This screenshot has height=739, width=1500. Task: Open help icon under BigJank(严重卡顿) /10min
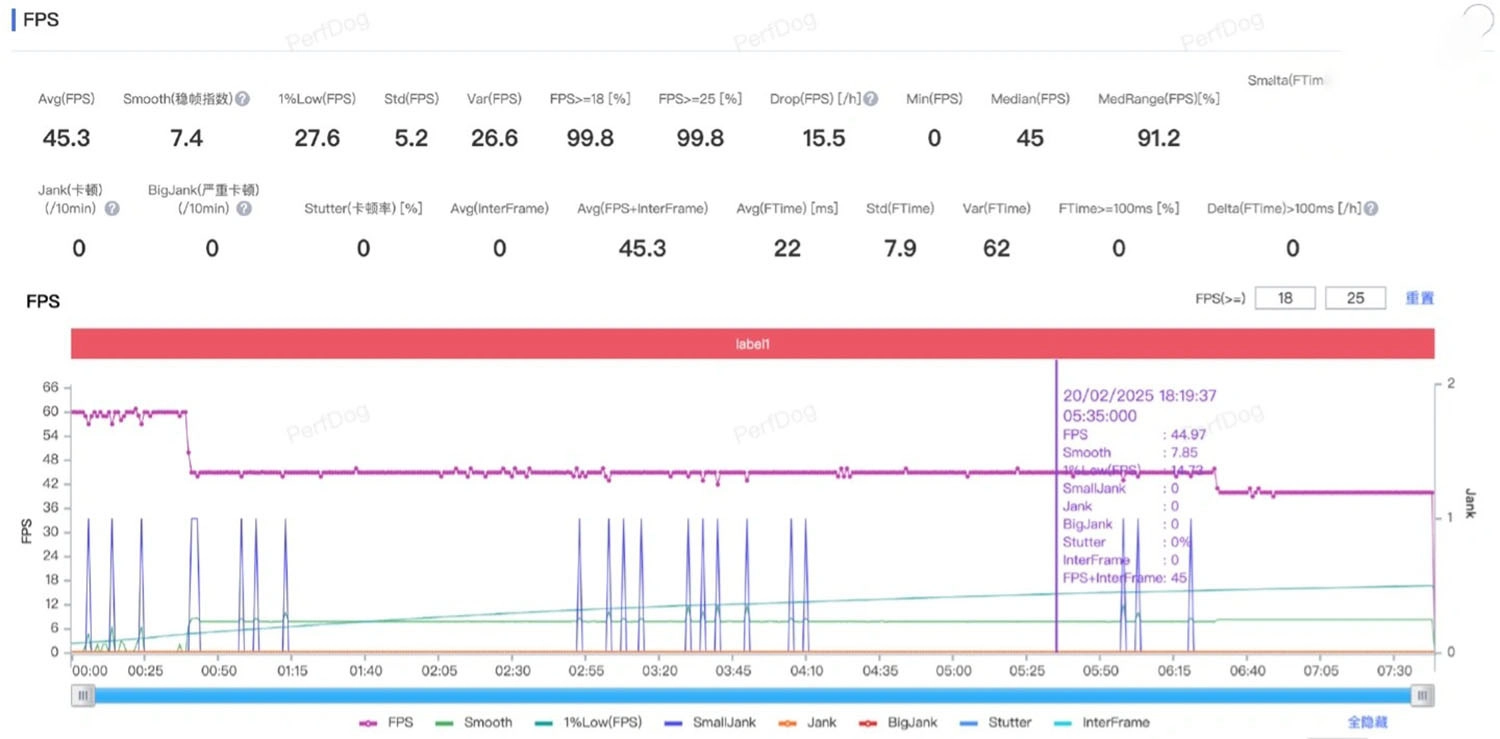(244, 209)
